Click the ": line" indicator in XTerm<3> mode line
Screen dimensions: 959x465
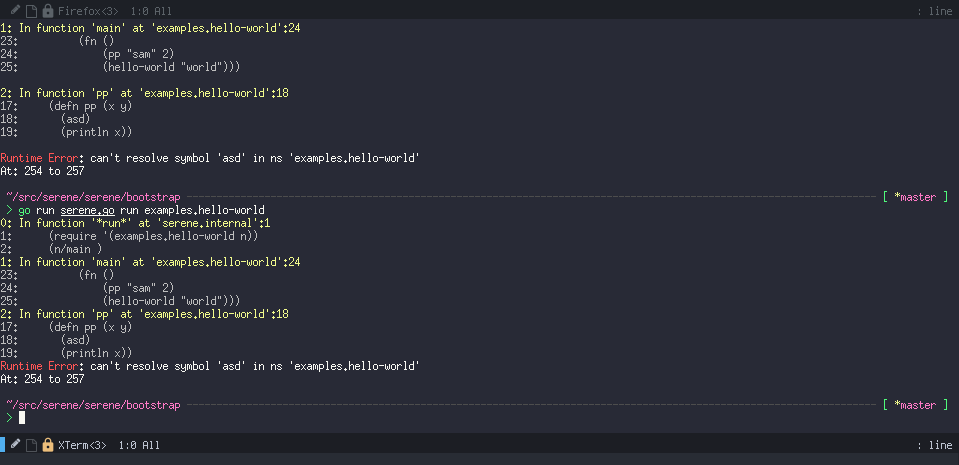[935, 445]
